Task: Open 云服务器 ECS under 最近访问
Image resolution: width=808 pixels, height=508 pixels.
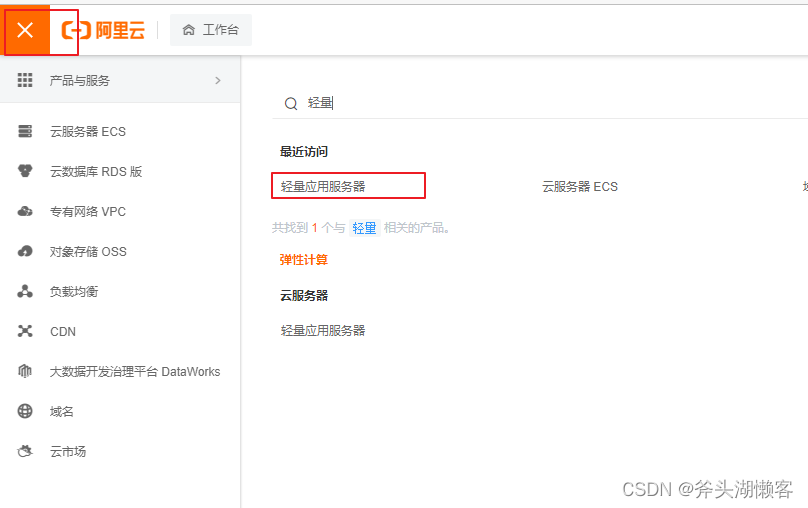Action: (x=580, y=187)
